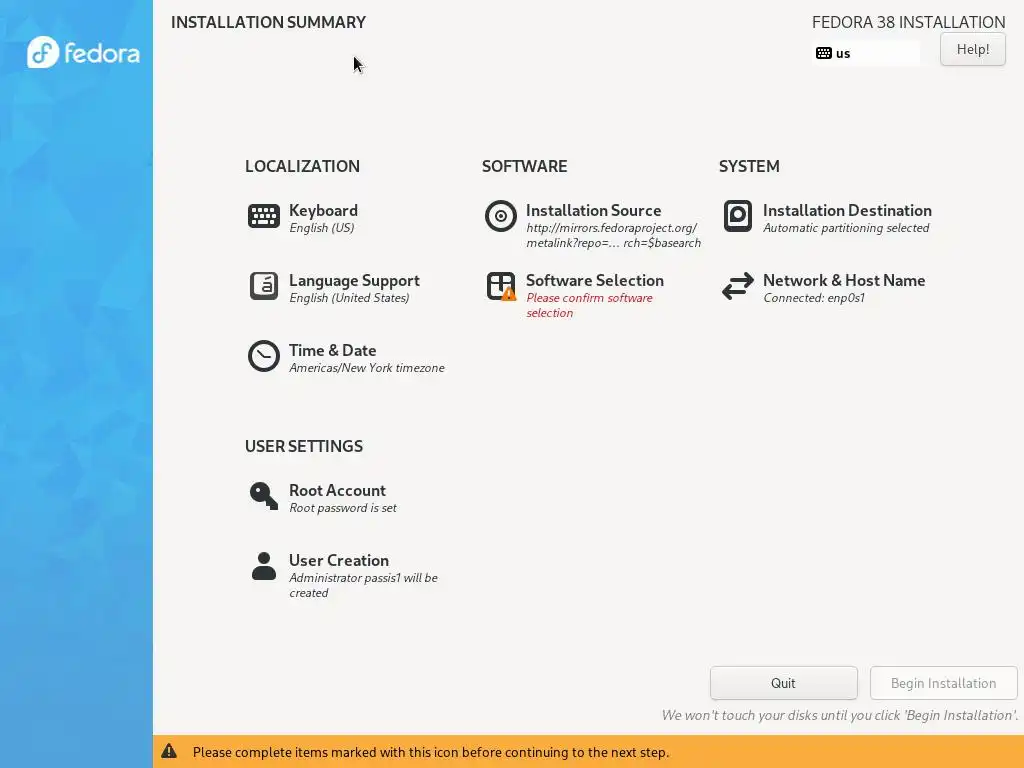Open Installation Destination settings
This screenshot has height=768, width=1024.
[847, 210]
